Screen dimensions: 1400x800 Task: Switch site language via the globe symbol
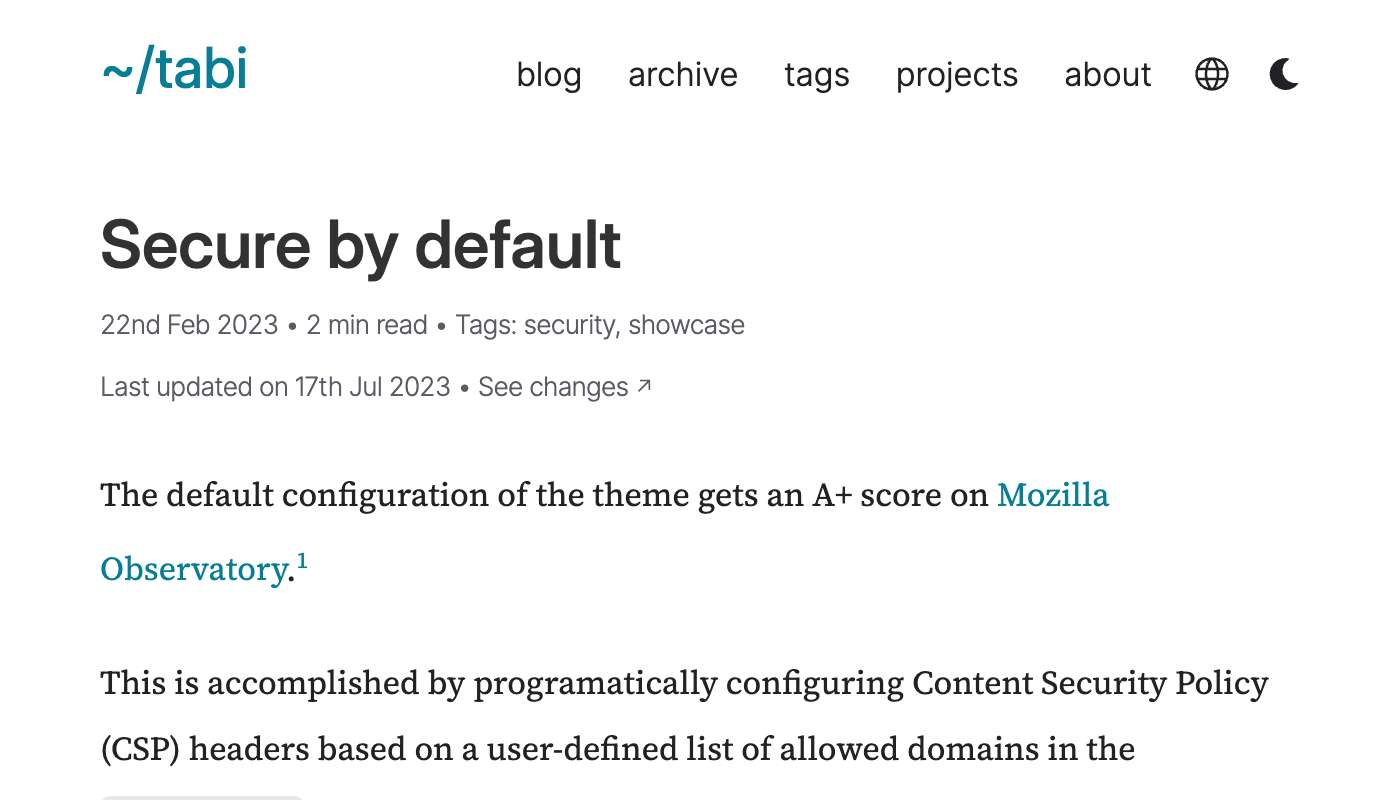pos(1211,74)
